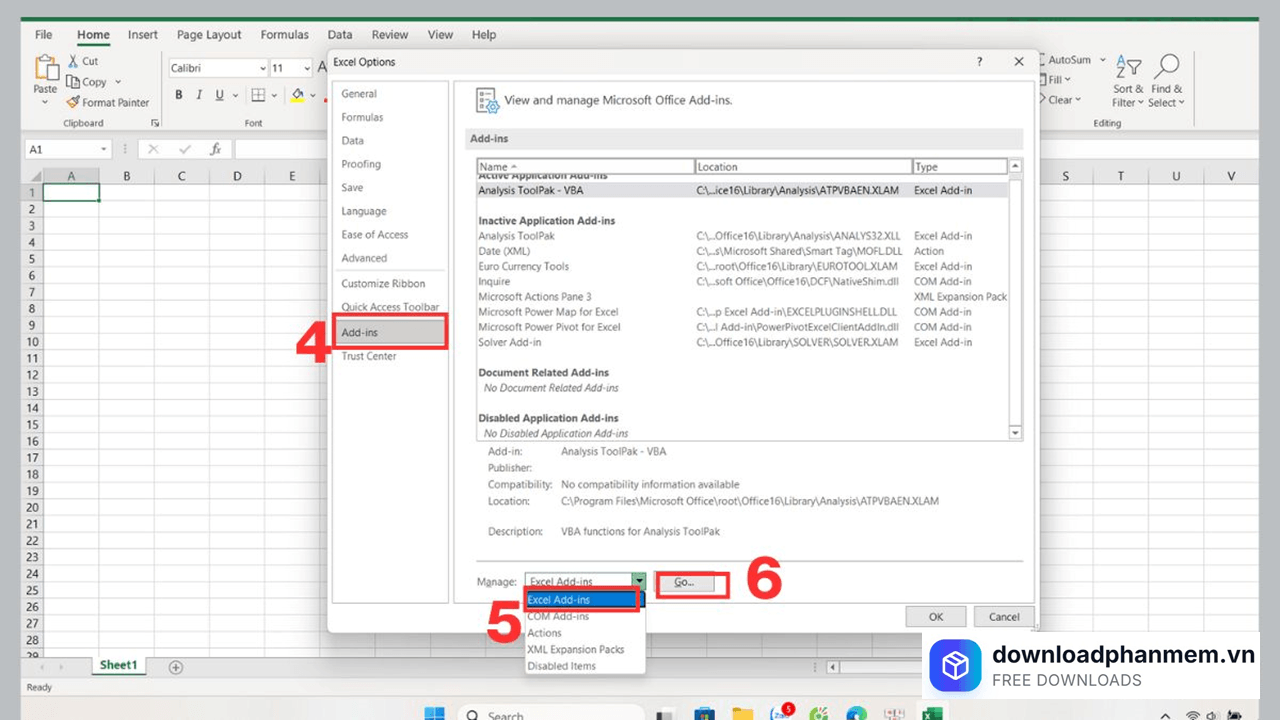
Task: Select Advanced category in Excel Options
Action: click(x=391, y=258)
